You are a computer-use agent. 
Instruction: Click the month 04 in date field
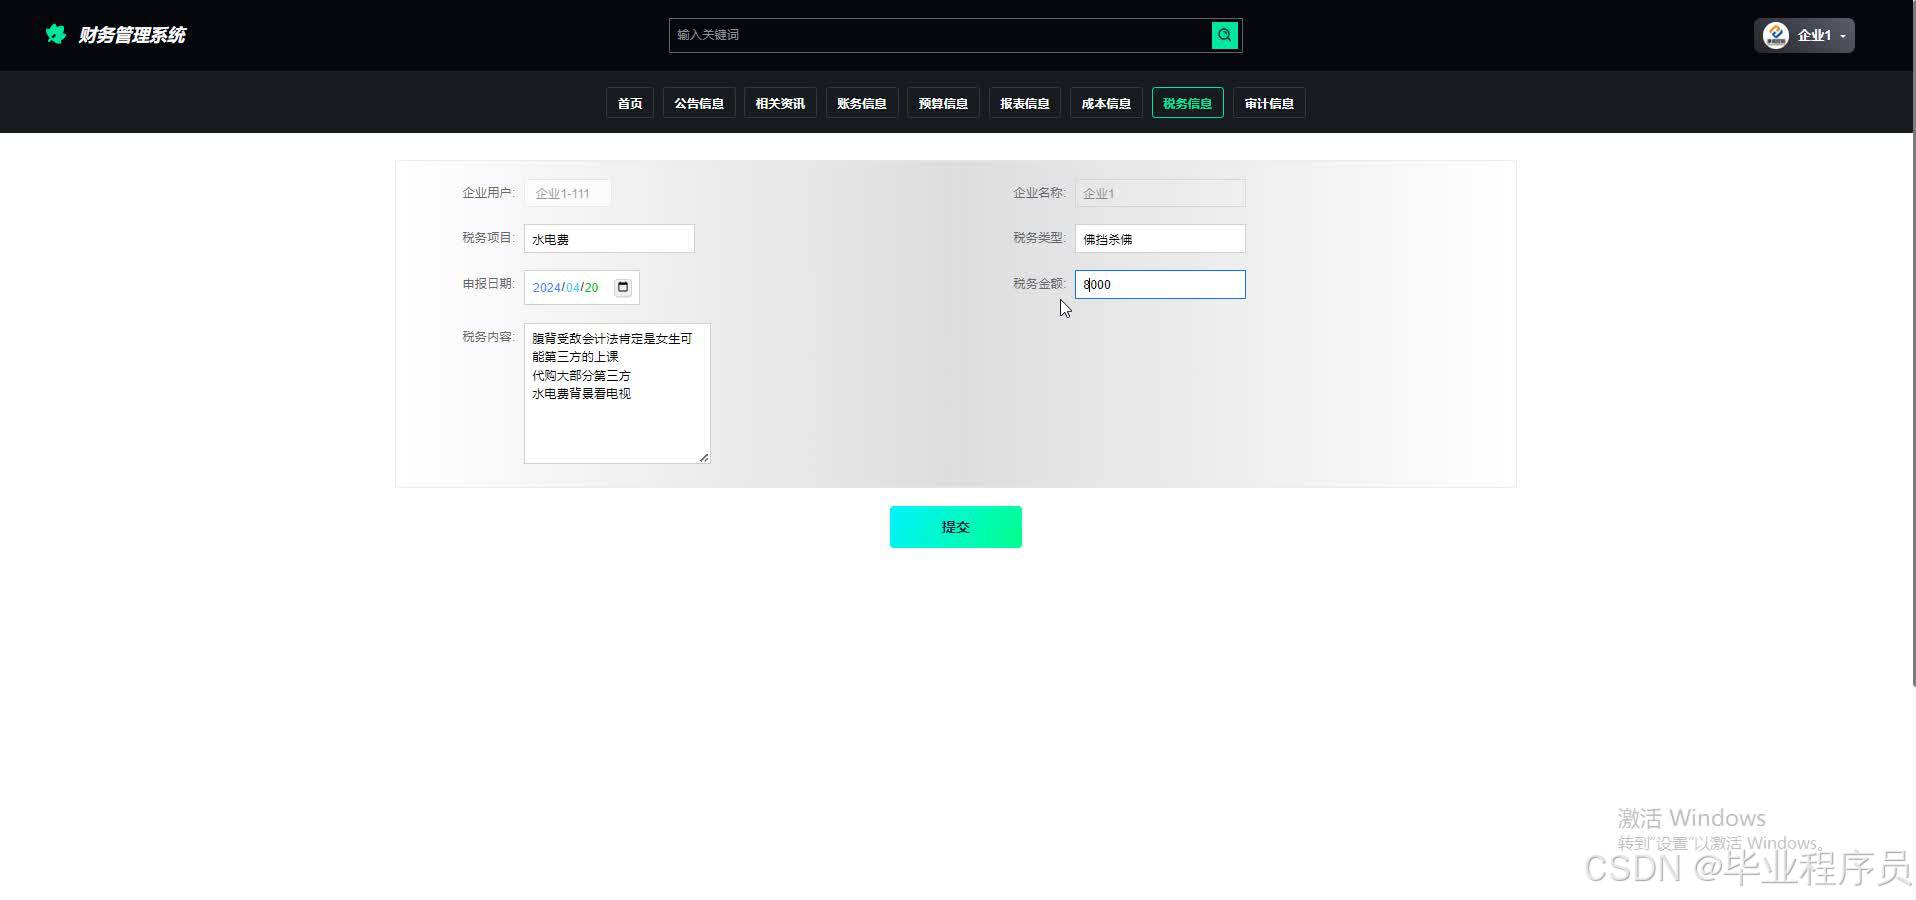[573, 287]
